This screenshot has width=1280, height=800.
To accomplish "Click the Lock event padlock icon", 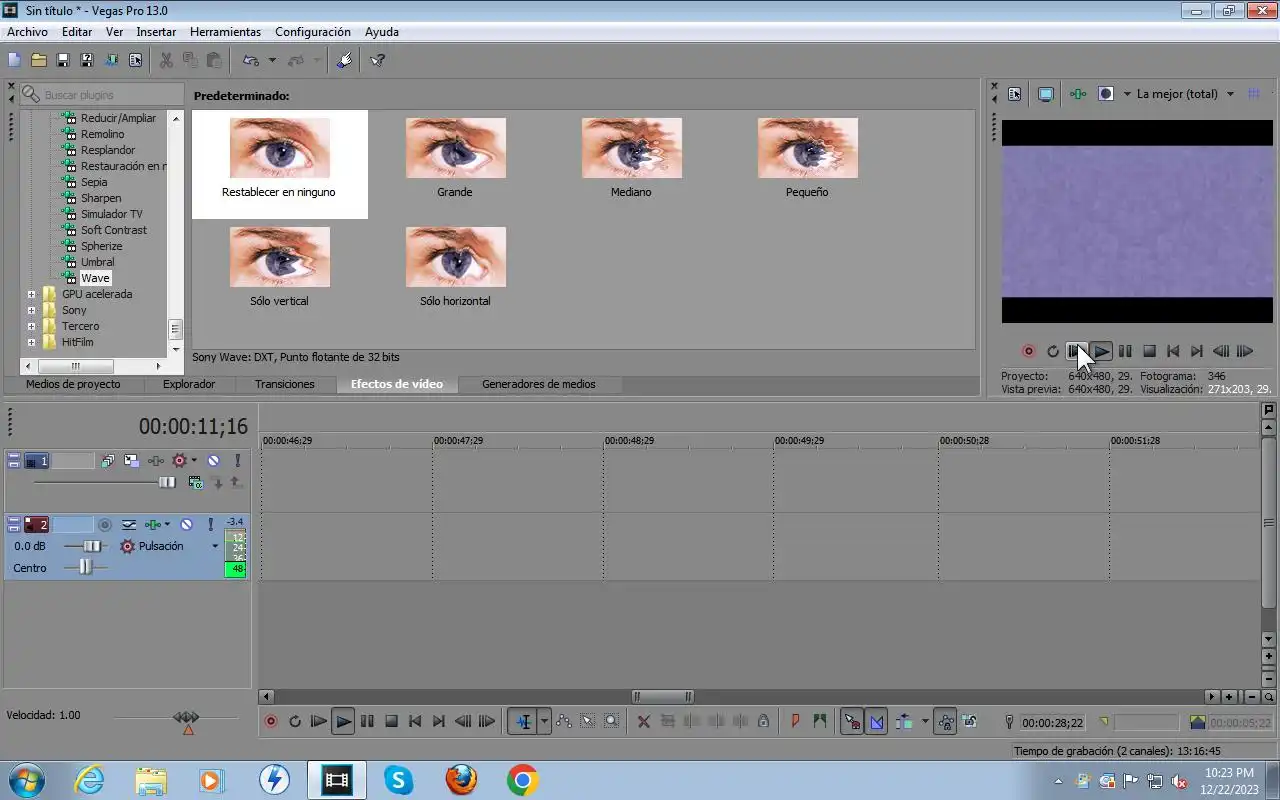I will click(763, 721).
